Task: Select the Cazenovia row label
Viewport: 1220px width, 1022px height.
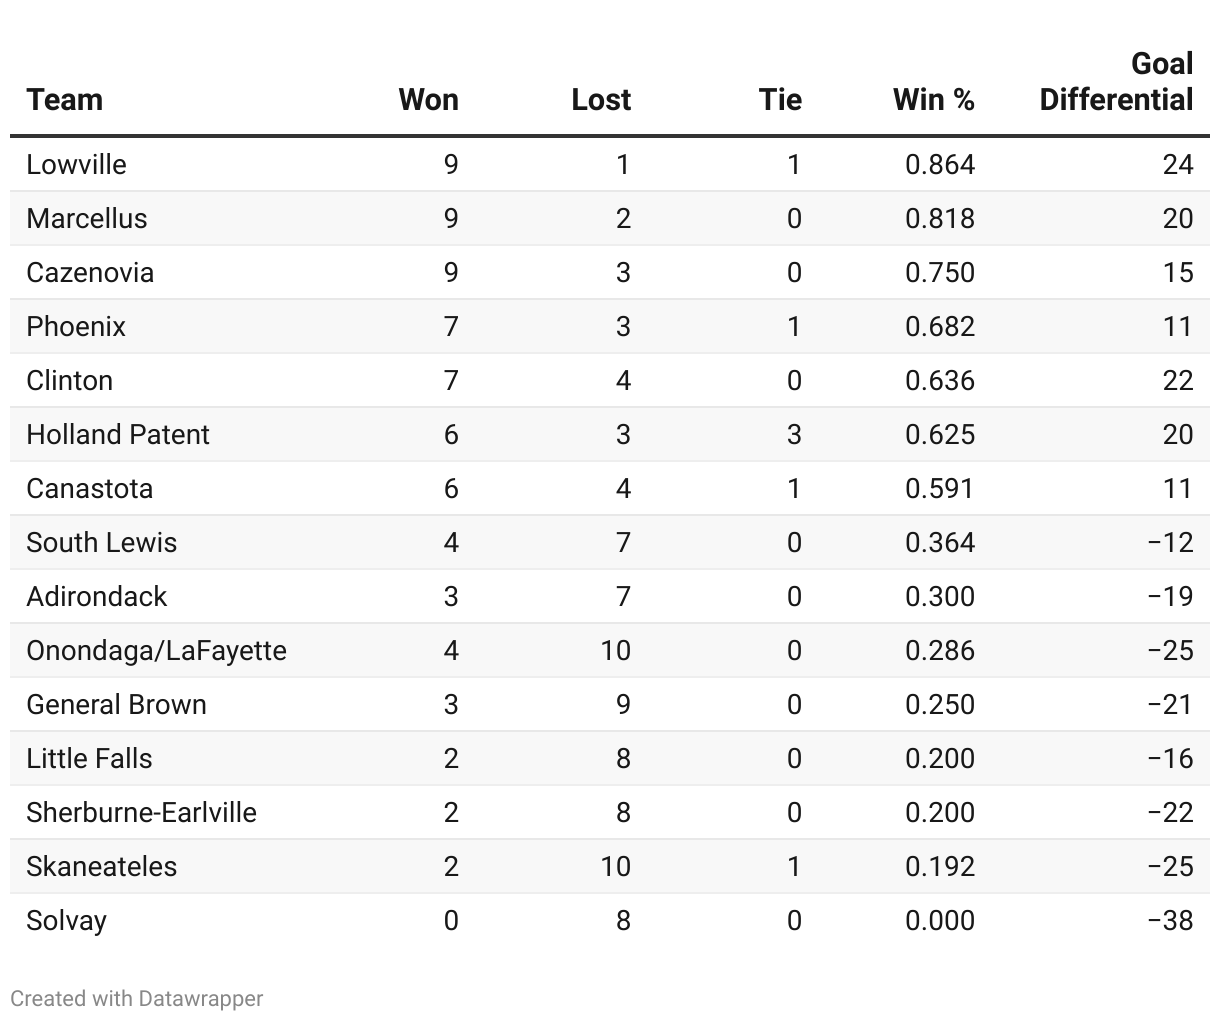Action: coord(90,272)
